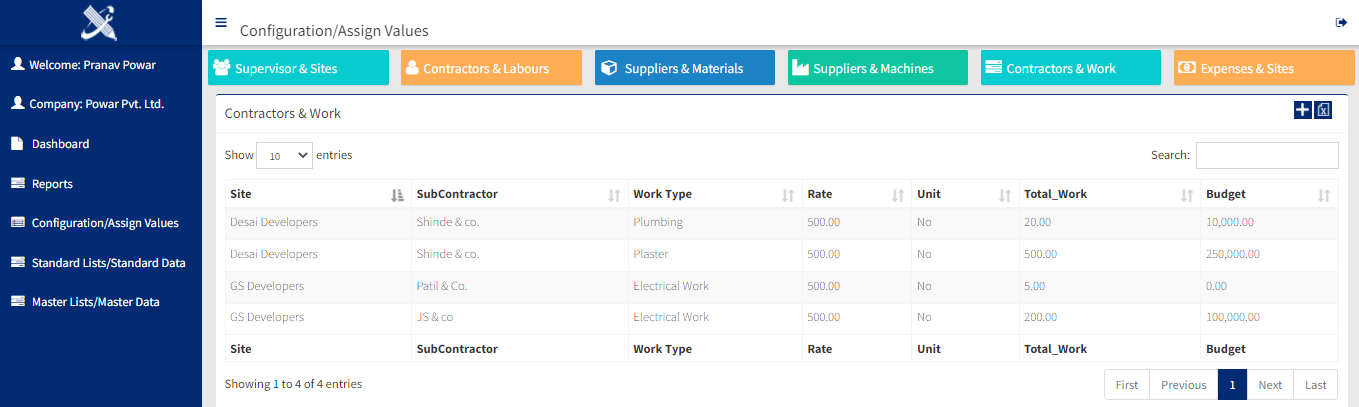
Task: Open Reports from the sidebar
Action: click(52, 184)
